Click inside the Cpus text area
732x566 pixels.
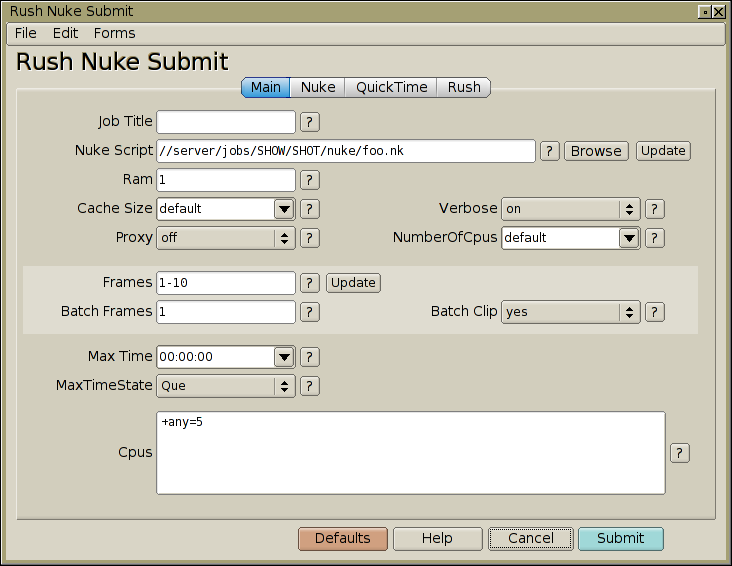[411, 453]
